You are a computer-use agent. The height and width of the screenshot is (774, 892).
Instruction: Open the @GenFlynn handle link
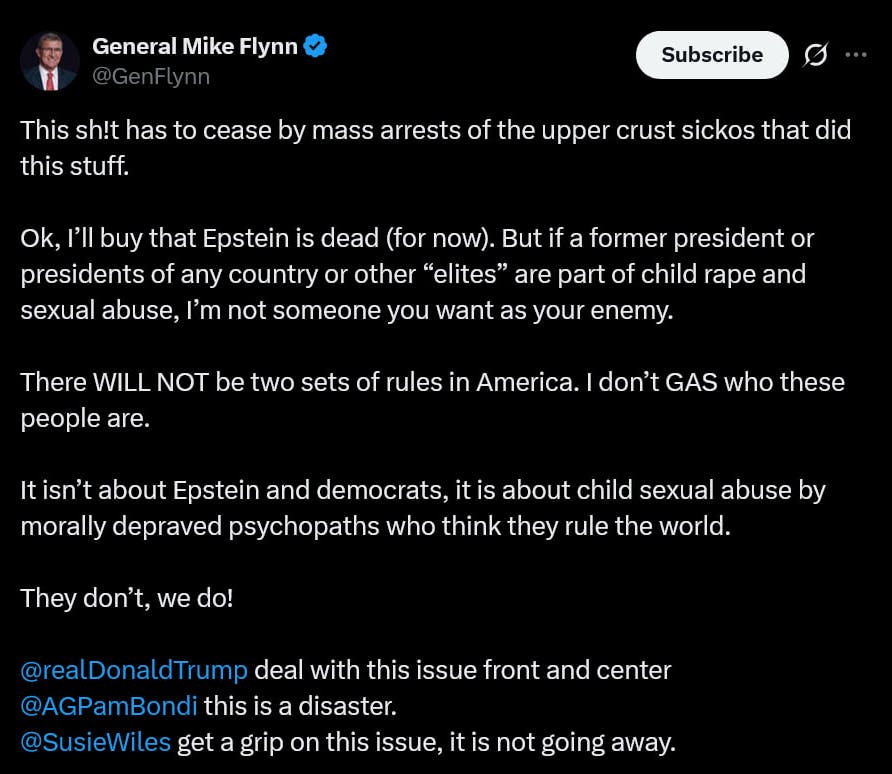click(151, 76)
